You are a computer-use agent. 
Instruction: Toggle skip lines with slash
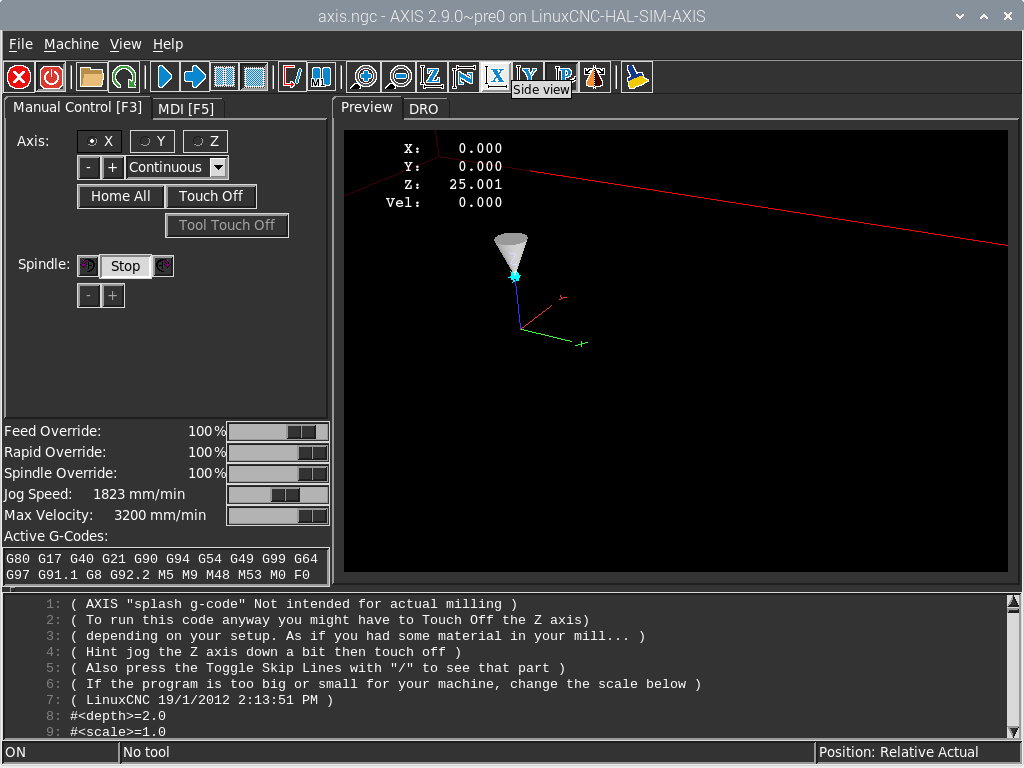coord(292,77)
